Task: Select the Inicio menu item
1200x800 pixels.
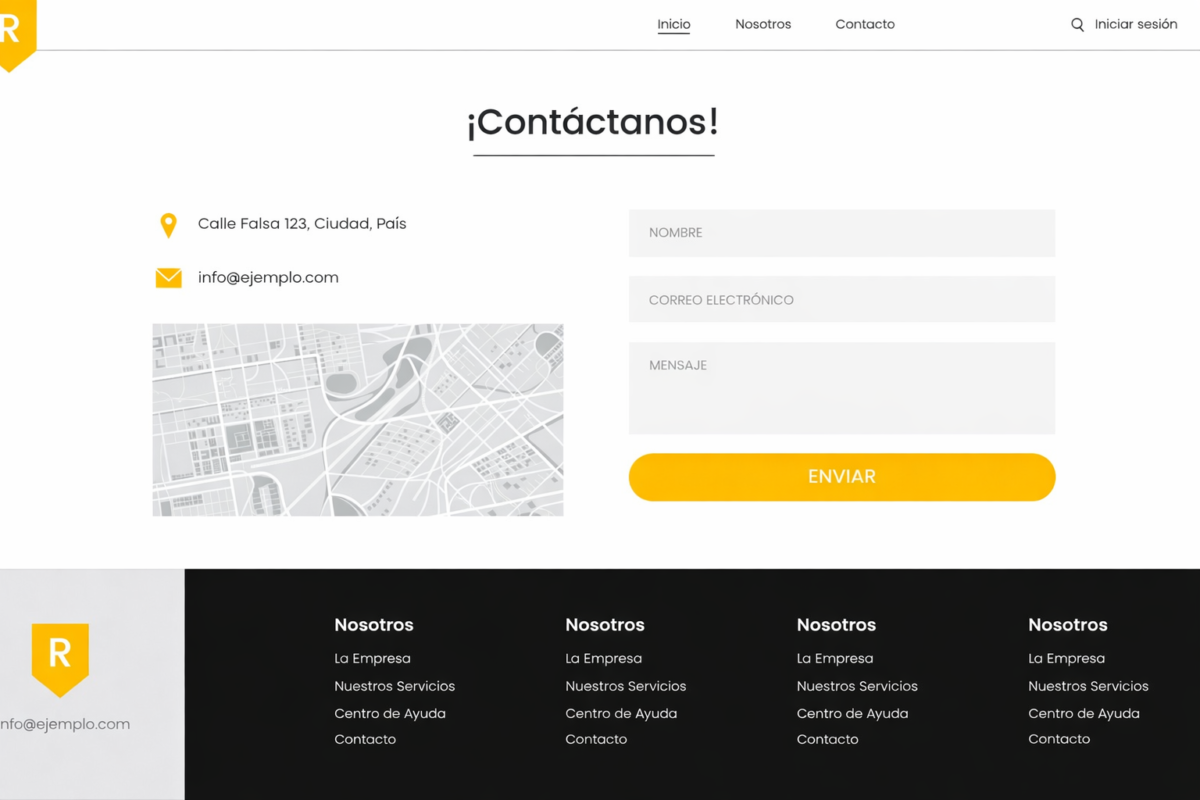Action: click(673, 24)
